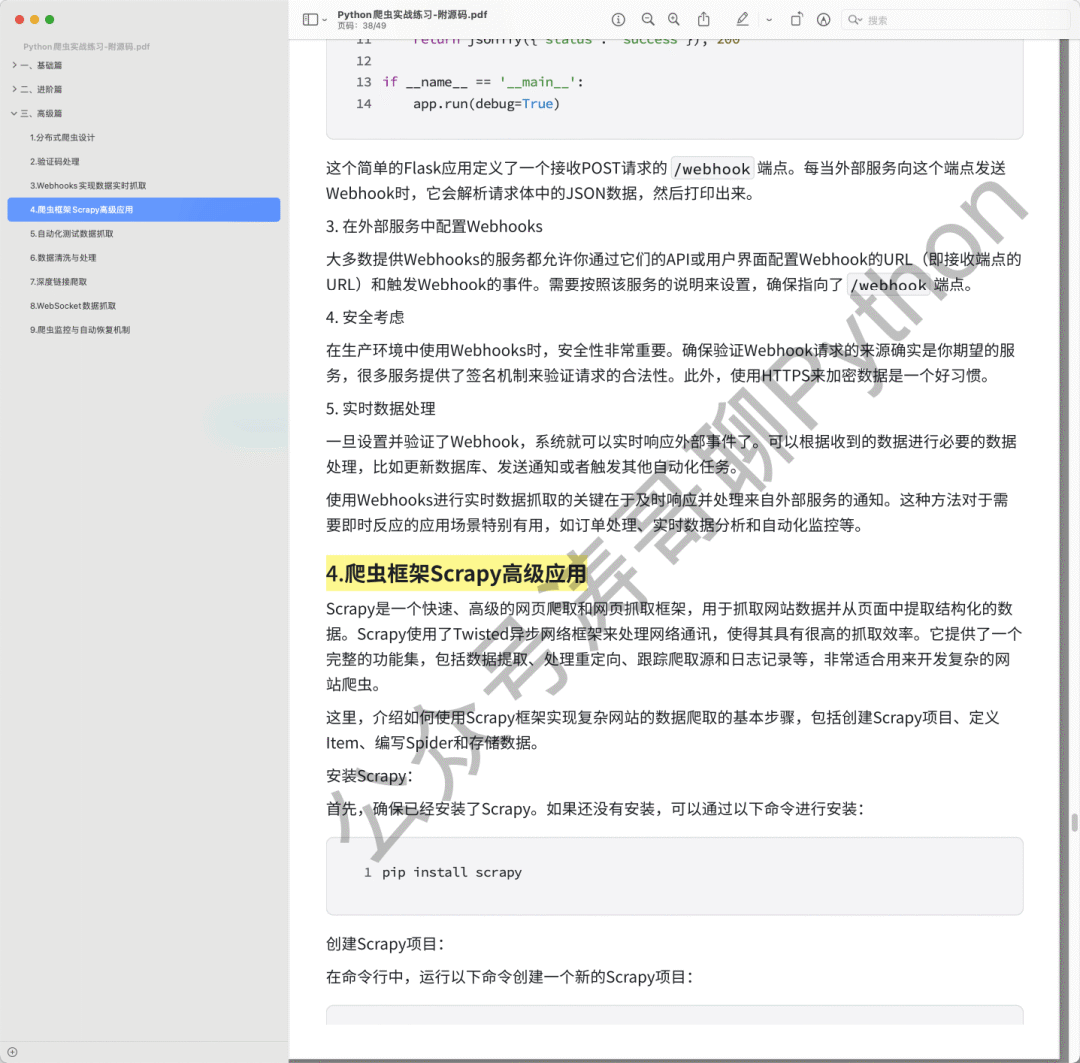Open the sidebar view options chevron
The height and width of the screenshot is (1063, 1080).
(324, 20)
